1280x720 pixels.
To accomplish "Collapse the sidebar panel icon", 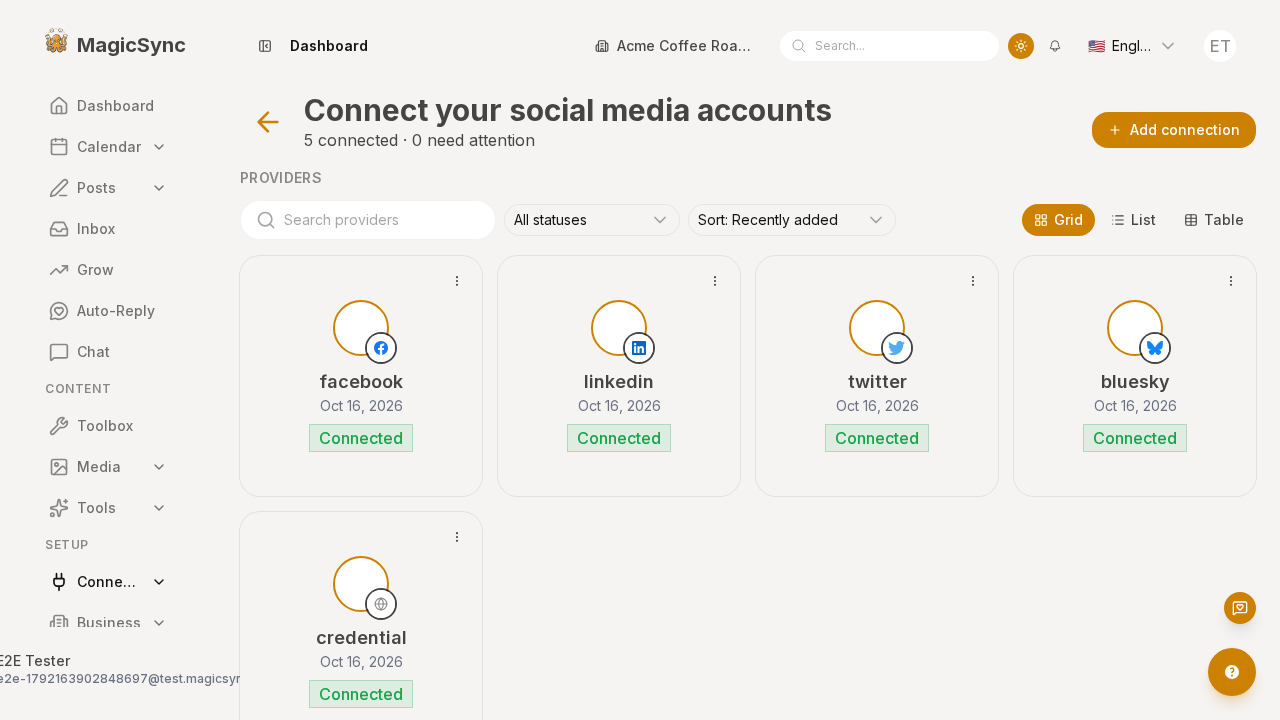I will 265,46.
